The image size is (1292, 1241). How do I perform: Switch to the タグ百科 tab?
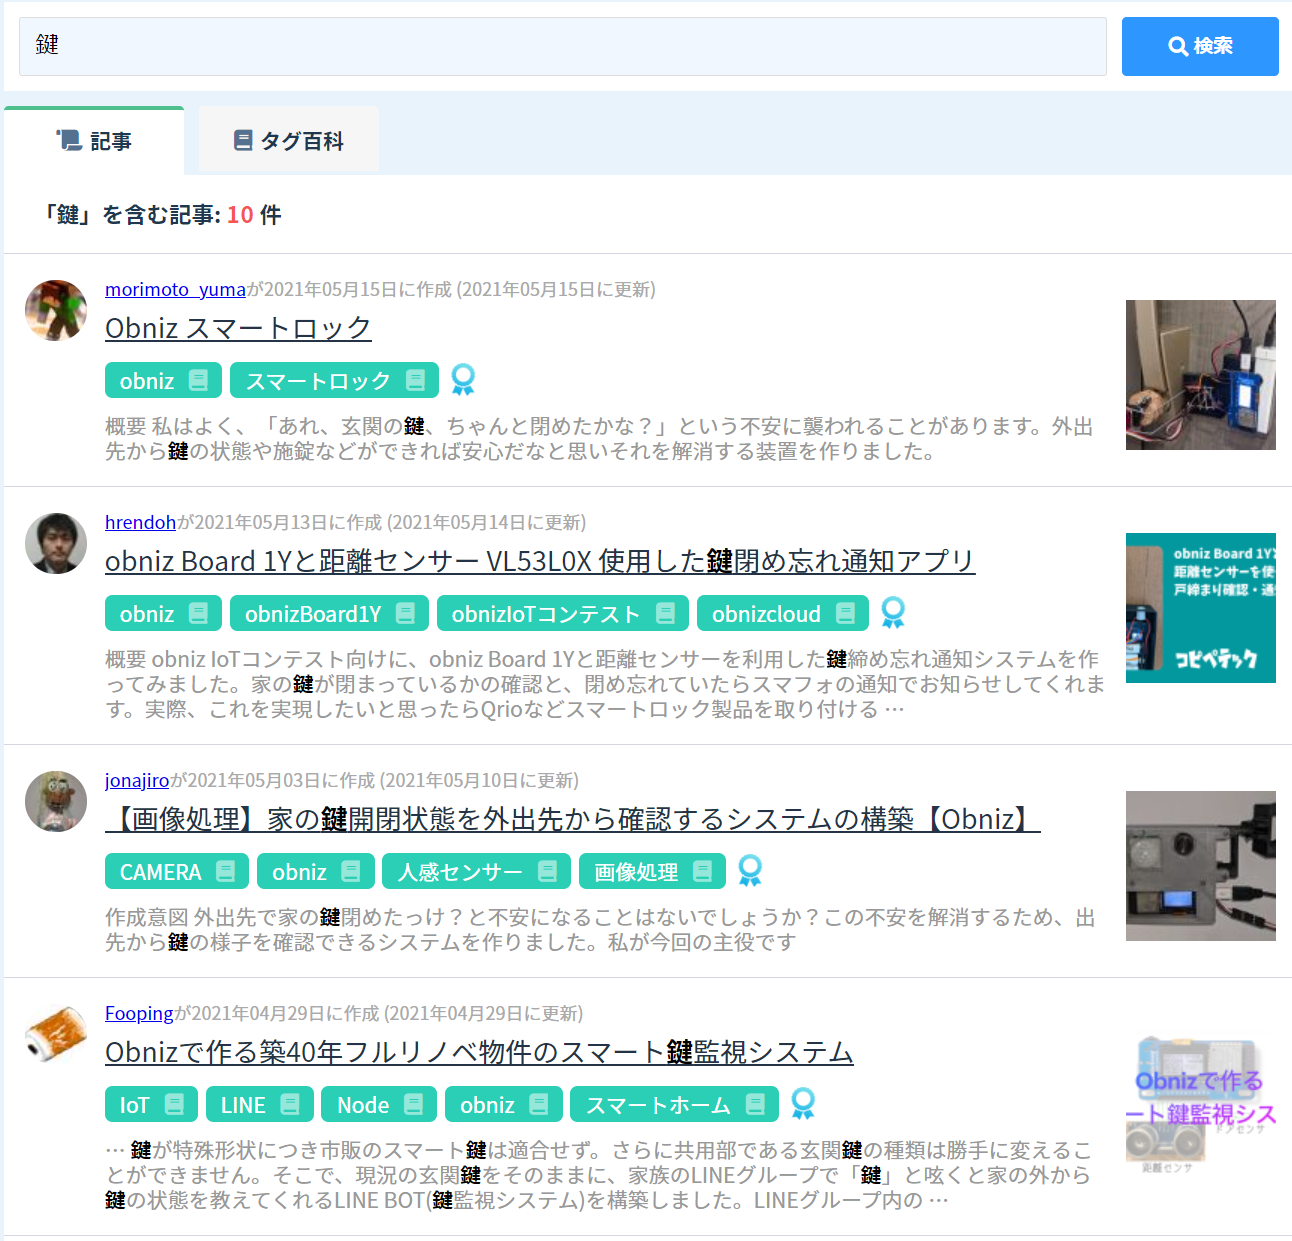point(289,141)
